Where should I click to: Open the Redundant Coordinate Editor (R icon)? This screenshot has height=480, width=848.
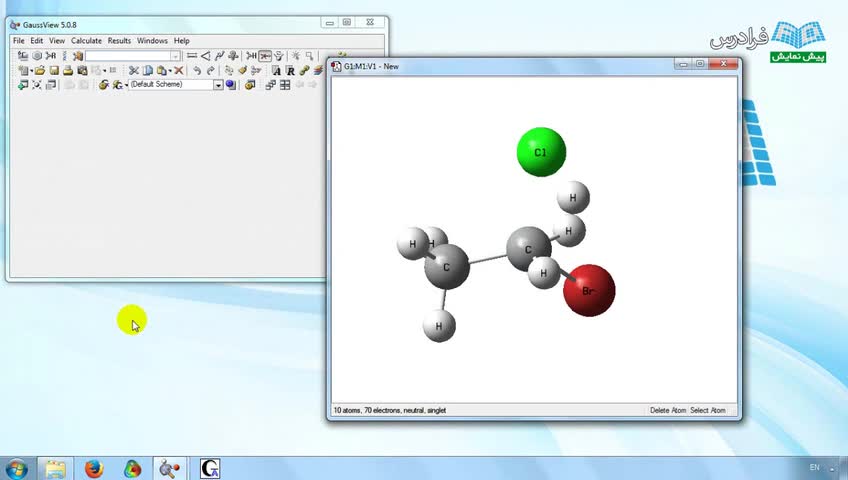[x=290, y=70]
